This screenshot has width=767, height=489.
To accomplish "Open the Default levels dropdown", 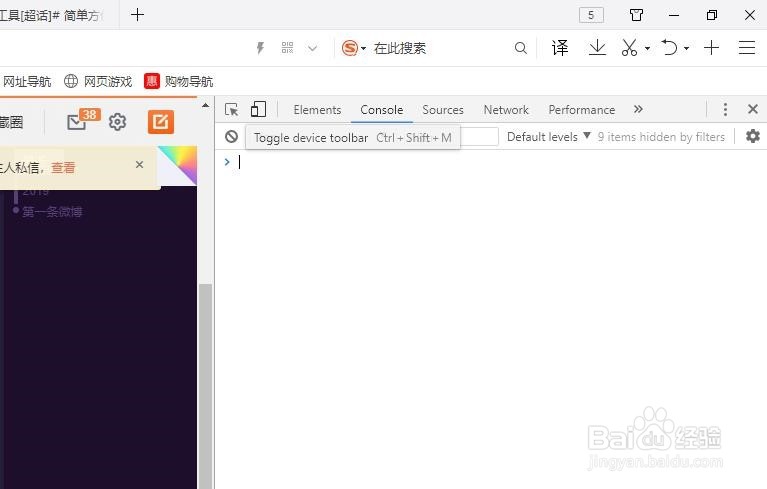I will tap(549, 136).
